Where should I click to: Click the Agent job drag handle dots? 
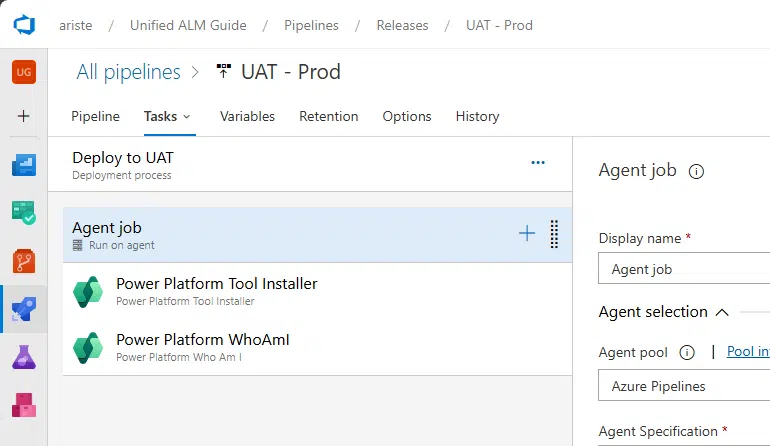click(554, 234)
